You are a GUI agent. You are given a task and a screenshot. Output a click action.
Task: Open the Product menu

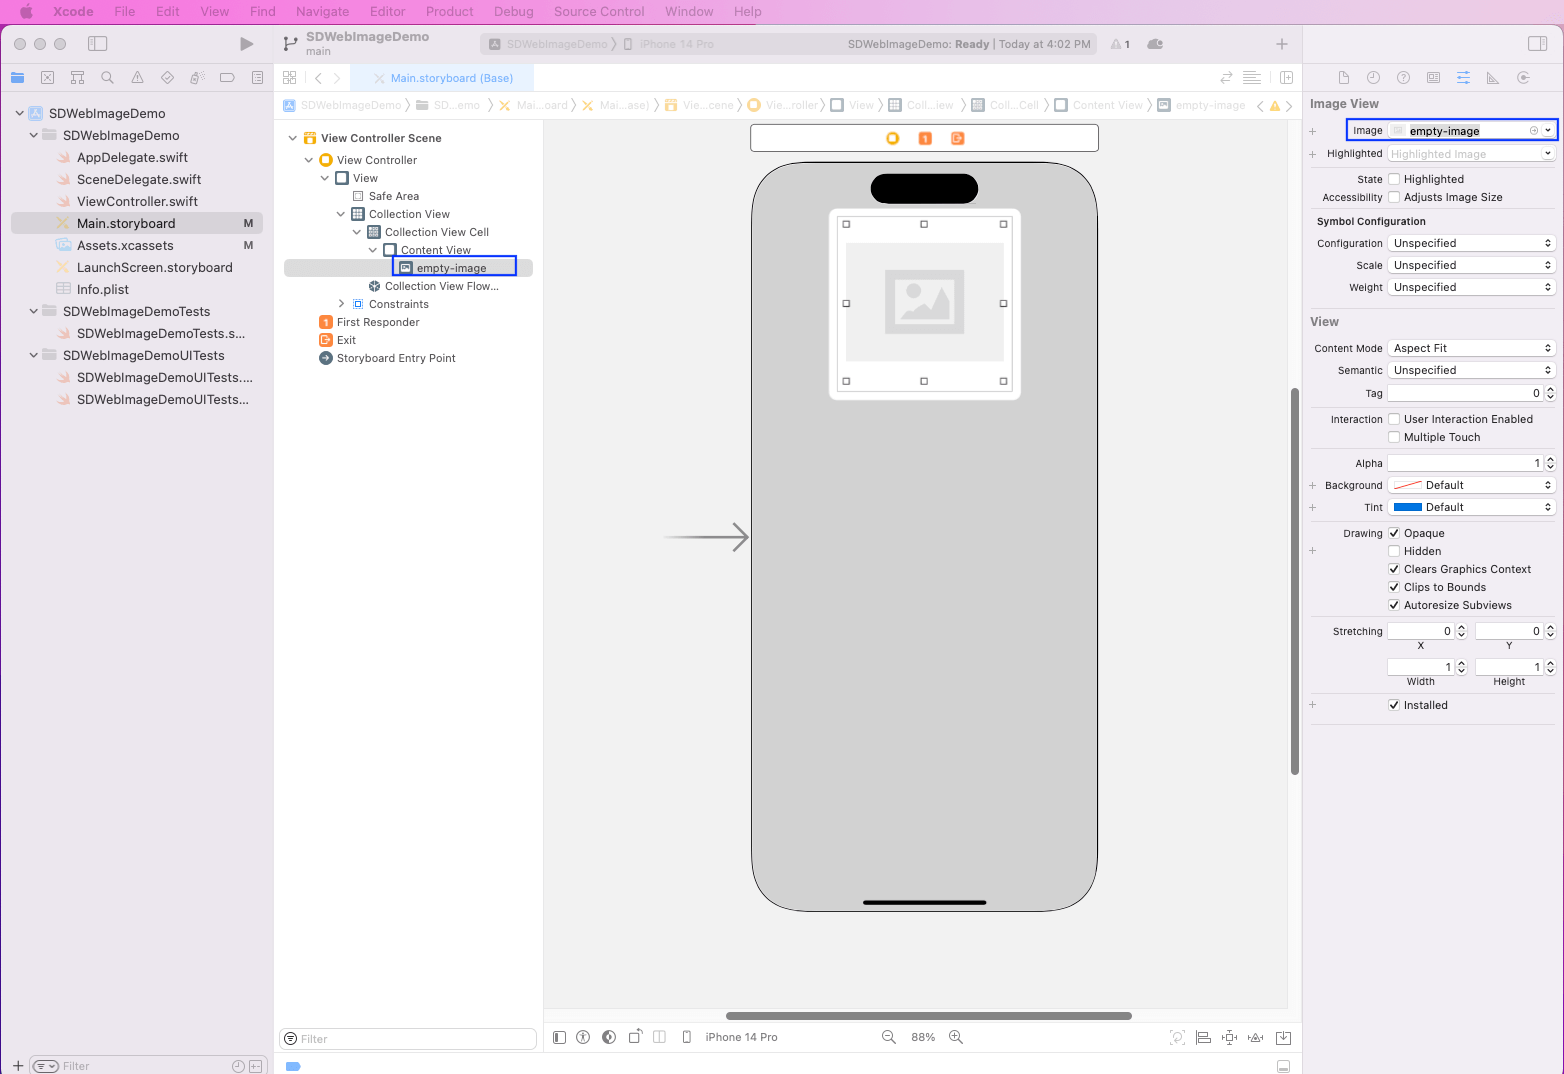pyautogui.click(x=449, y=12)
